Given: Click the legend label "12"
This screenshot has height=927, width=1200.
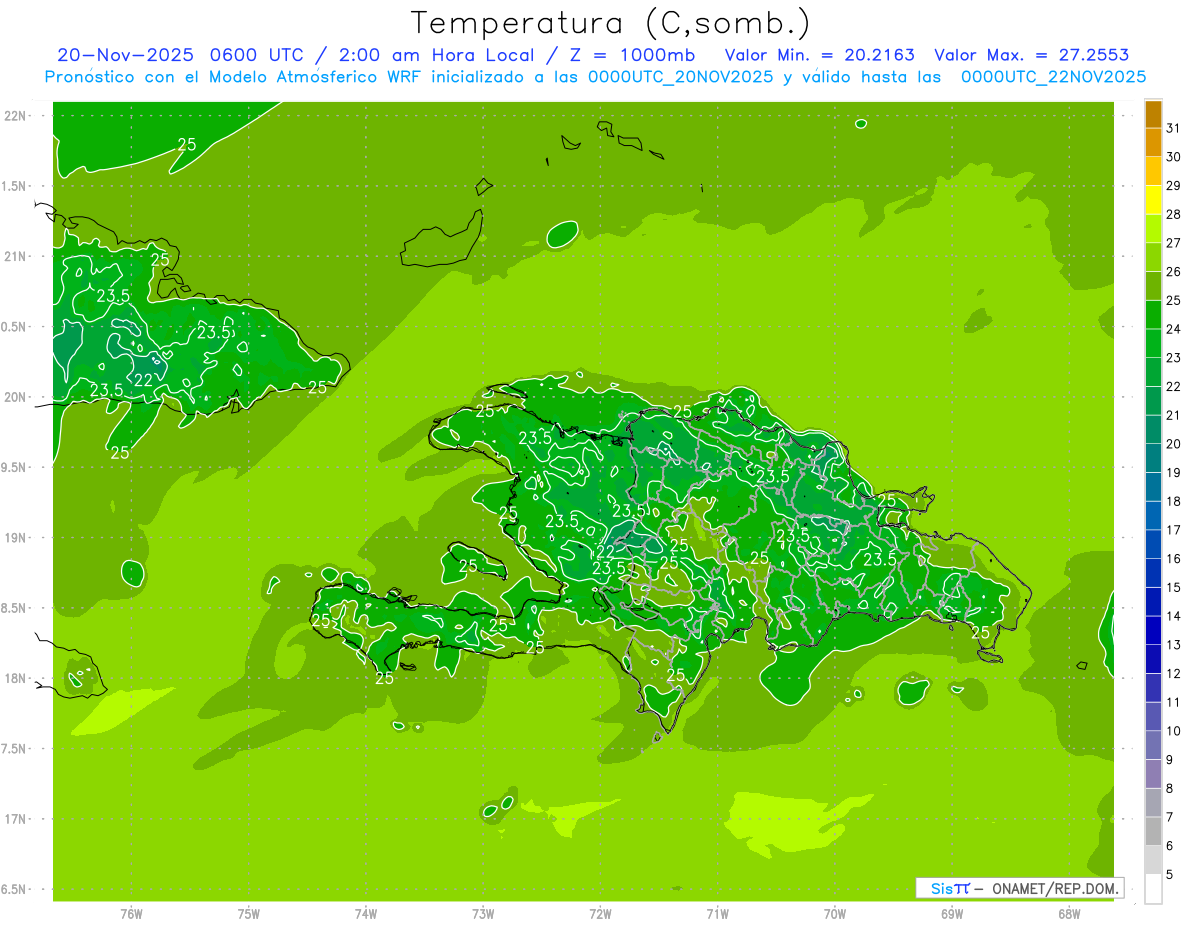Looking at the screenshot, I should click(x=1174, y=673).
